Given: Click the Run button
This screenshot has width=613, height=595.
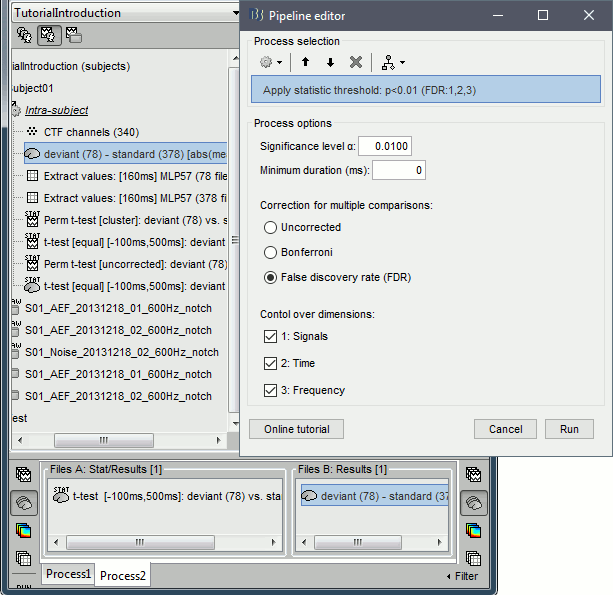Looking at the screenshot, I should click(569, 429).
